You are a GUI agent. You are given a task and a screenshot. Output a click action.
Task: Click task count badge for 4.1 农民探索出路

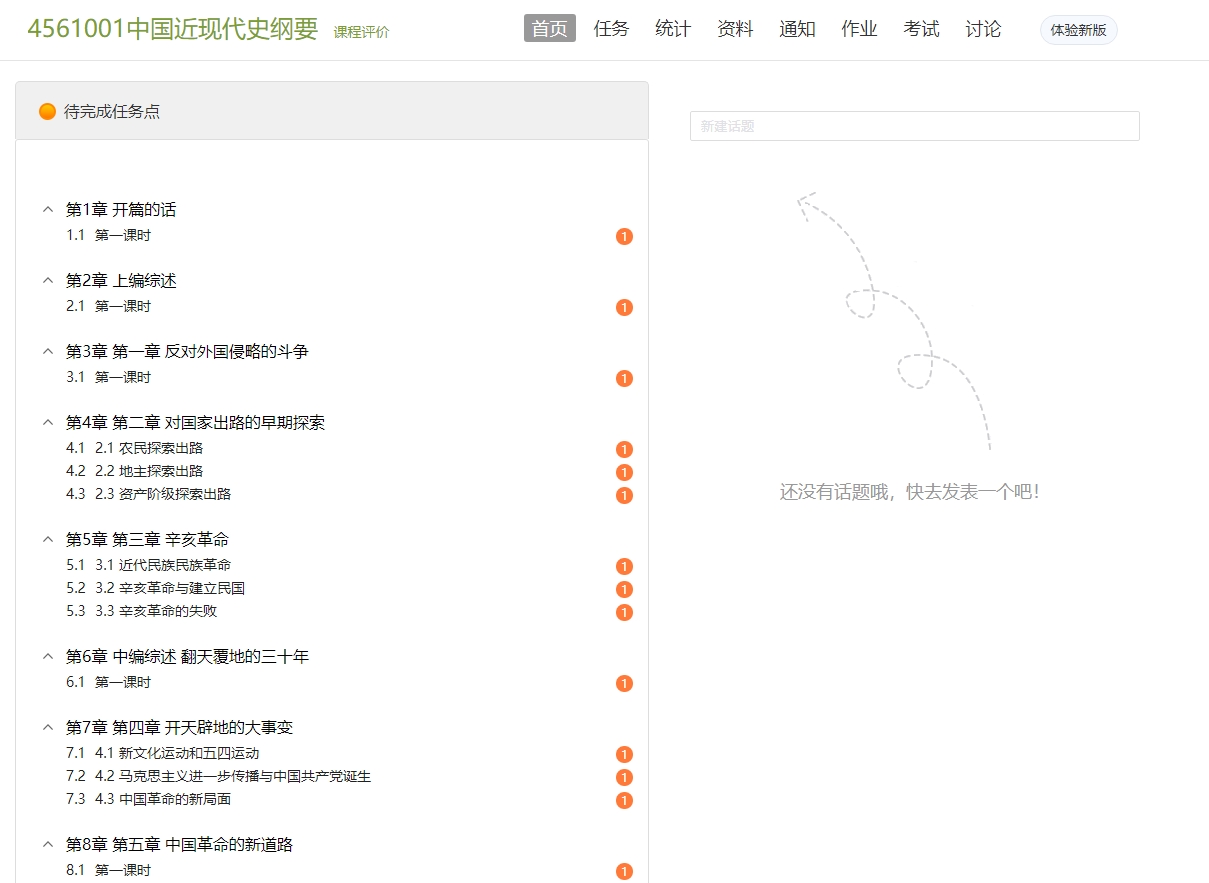coord(624,450)
